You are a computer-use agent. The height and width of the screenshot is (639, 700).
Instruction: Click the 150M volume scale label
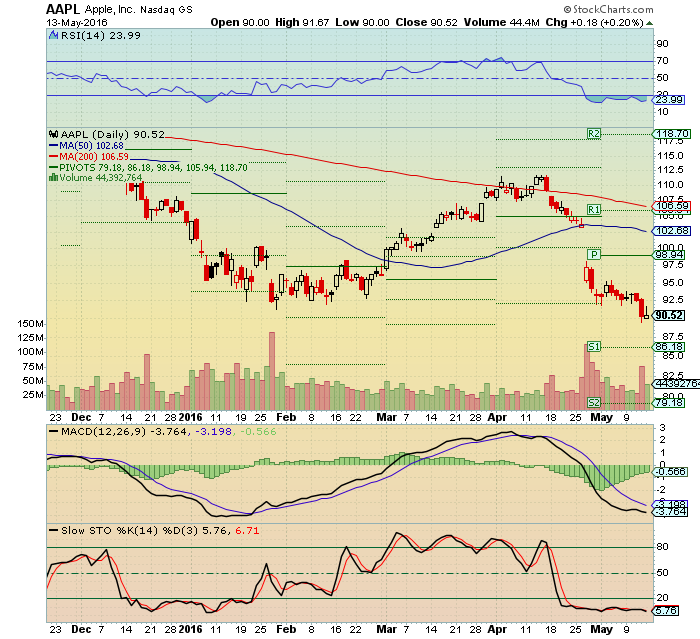tap(30, 324)
